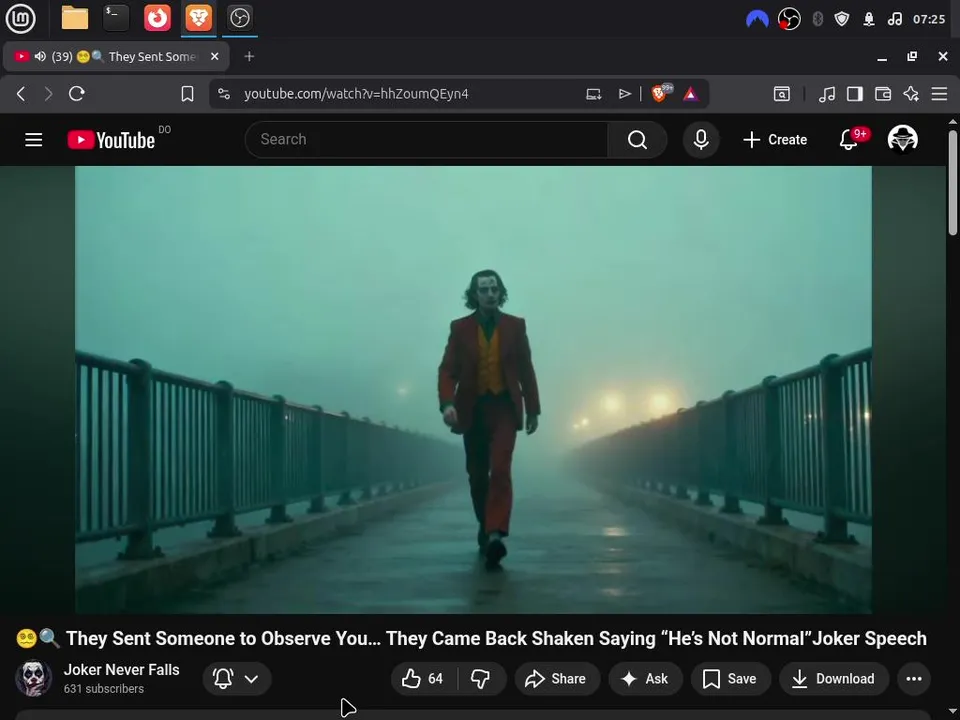The height and width of the screenshot is (720, 960).
Task: Start voice search with microphone
Action: pyautogui.click(x=701, y=140)
